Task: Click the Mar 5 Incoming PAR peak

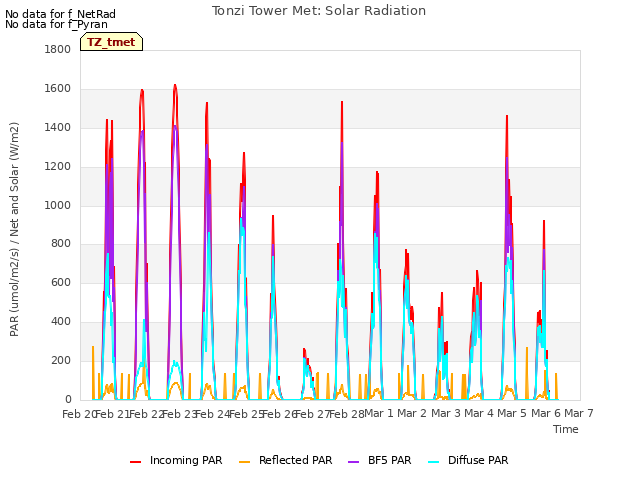Action: [x=507, y=117]
